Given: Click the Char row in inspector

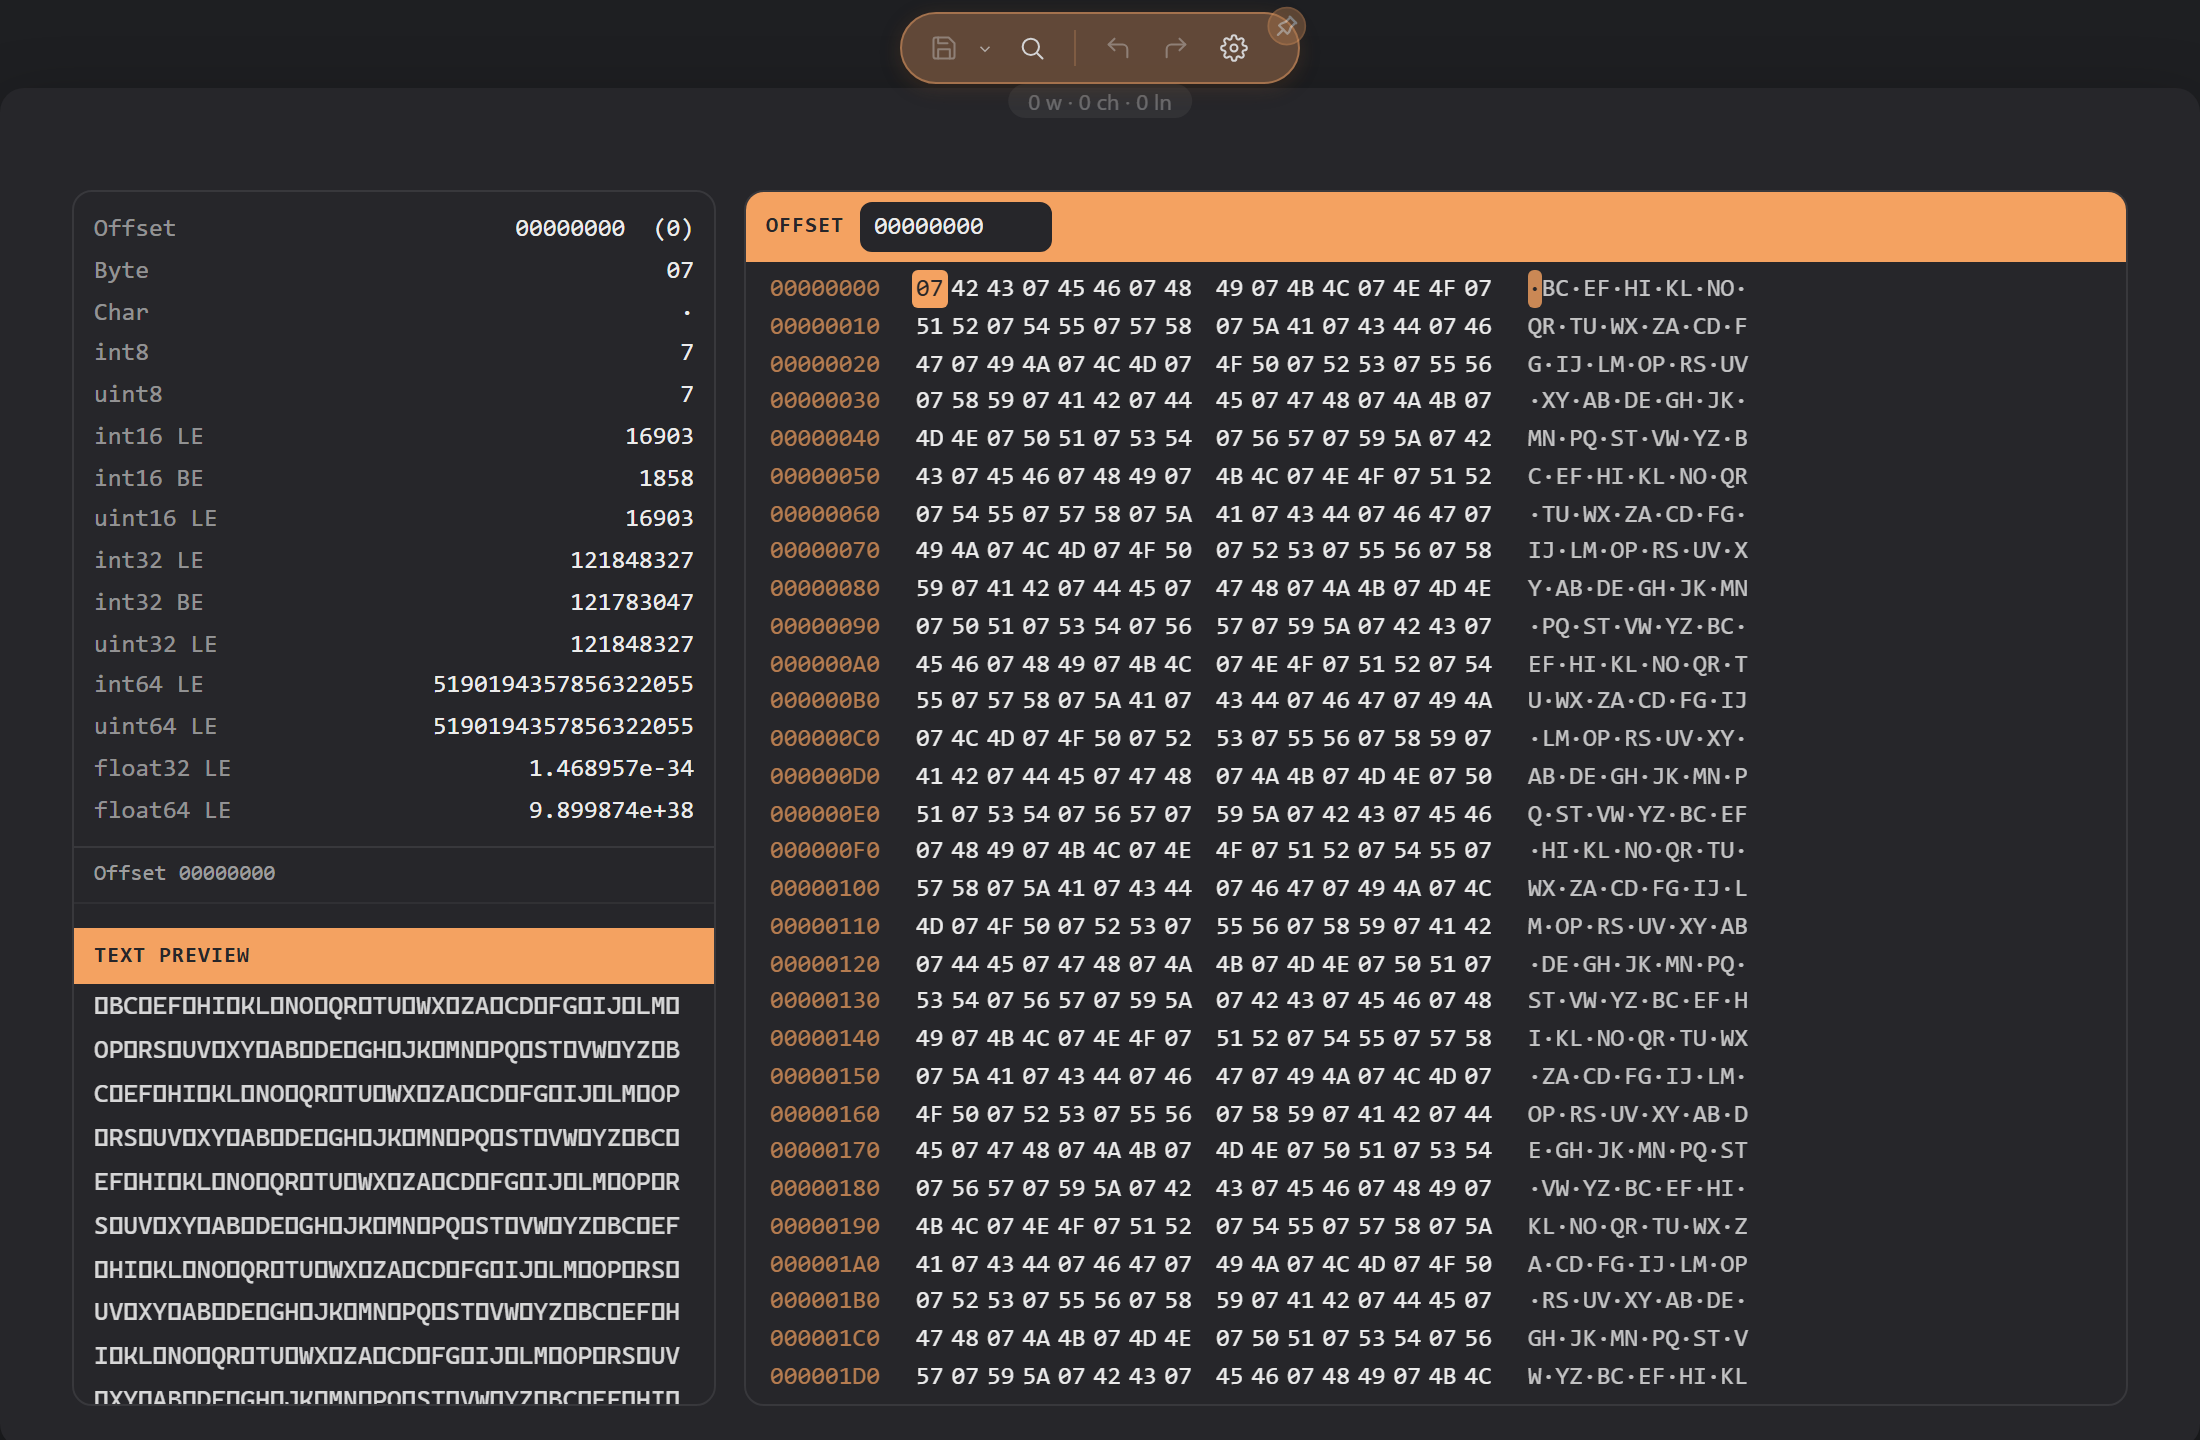Looking at the screenshot, I should coord(394,312).
